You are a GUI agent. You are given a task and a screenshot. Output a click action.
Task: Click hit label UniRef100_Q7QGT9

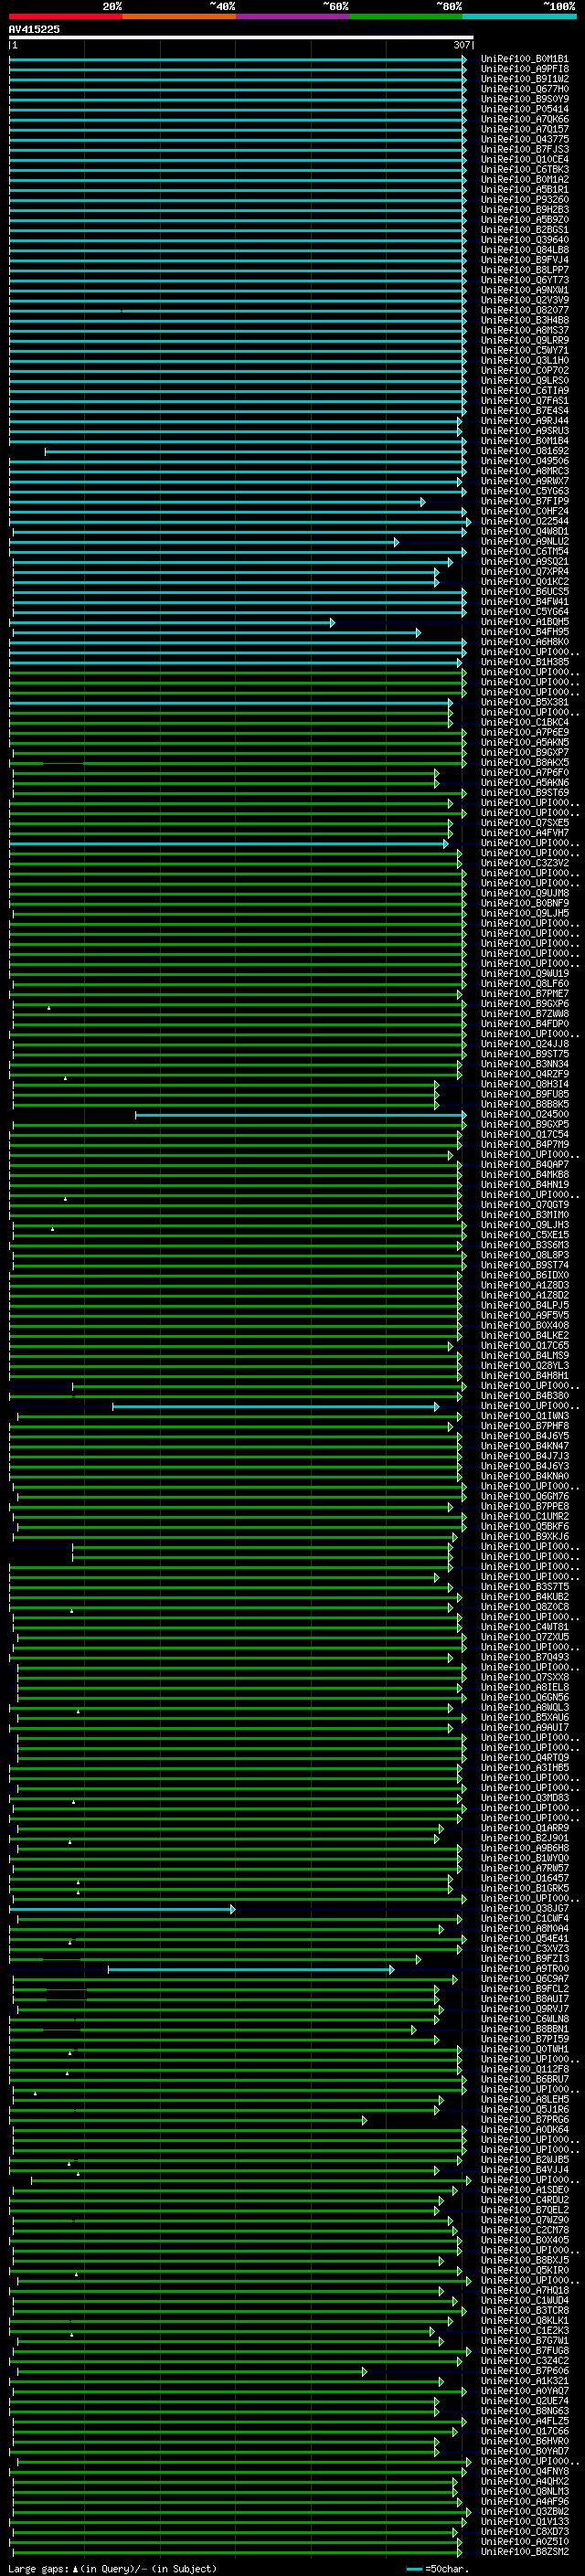tap(524, 1205)
